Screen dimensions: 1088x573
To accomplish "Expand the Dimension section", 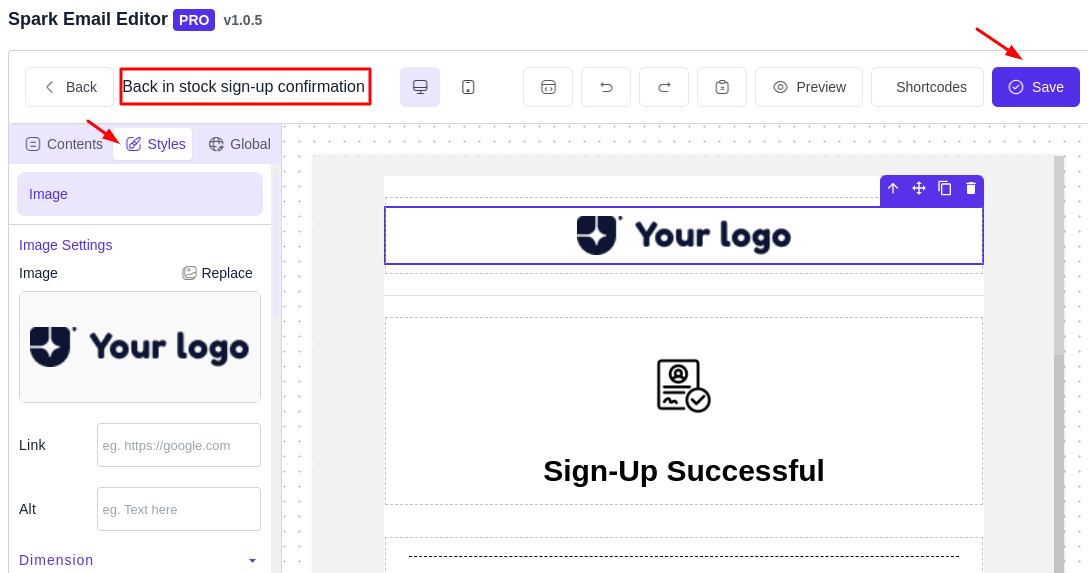I will pyautogui.click(x=252, y=560).
